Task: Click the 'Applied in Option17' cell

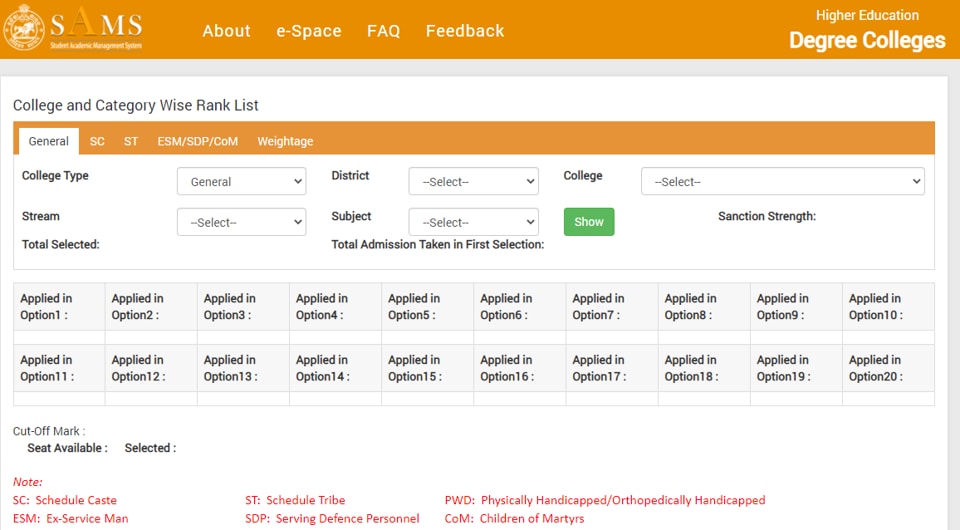Action: pyautogui.click(x=612, y=368)
